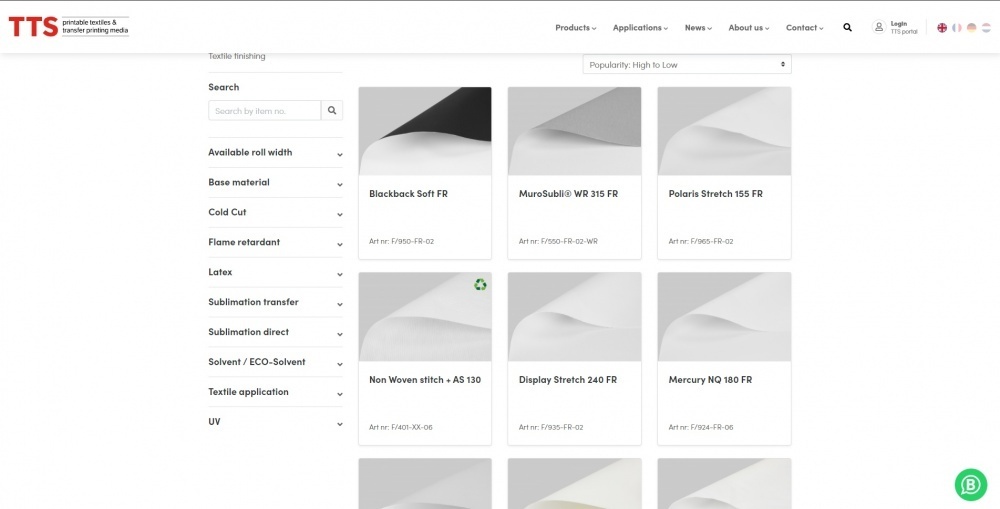1000x509 pixels.
Task: Click the Mercury NQ 180 FR fabric thumbnail
Action: [724, 317]
